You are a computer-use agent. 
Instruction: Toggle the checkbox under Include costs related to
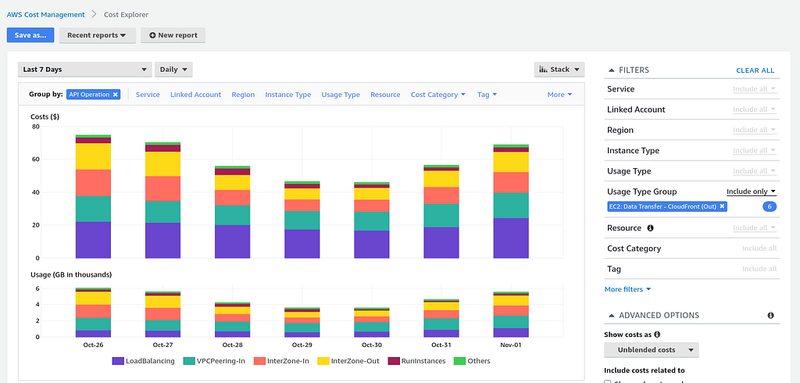[607, 381]
